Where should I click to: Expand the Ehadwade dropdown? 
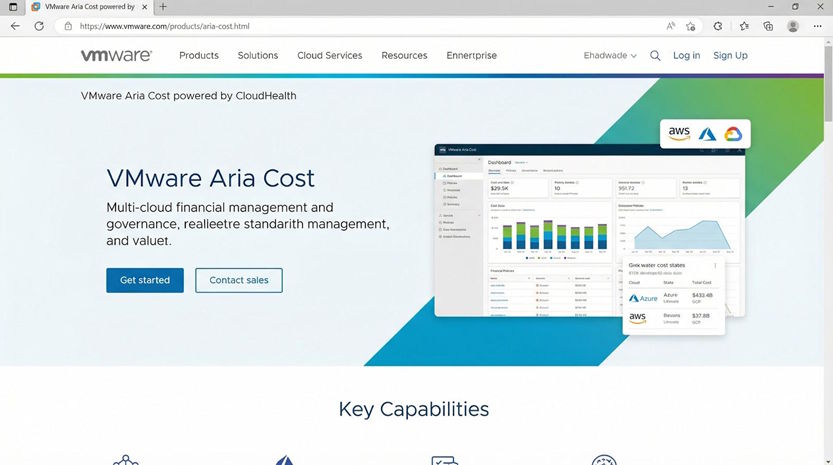[610, 55]
